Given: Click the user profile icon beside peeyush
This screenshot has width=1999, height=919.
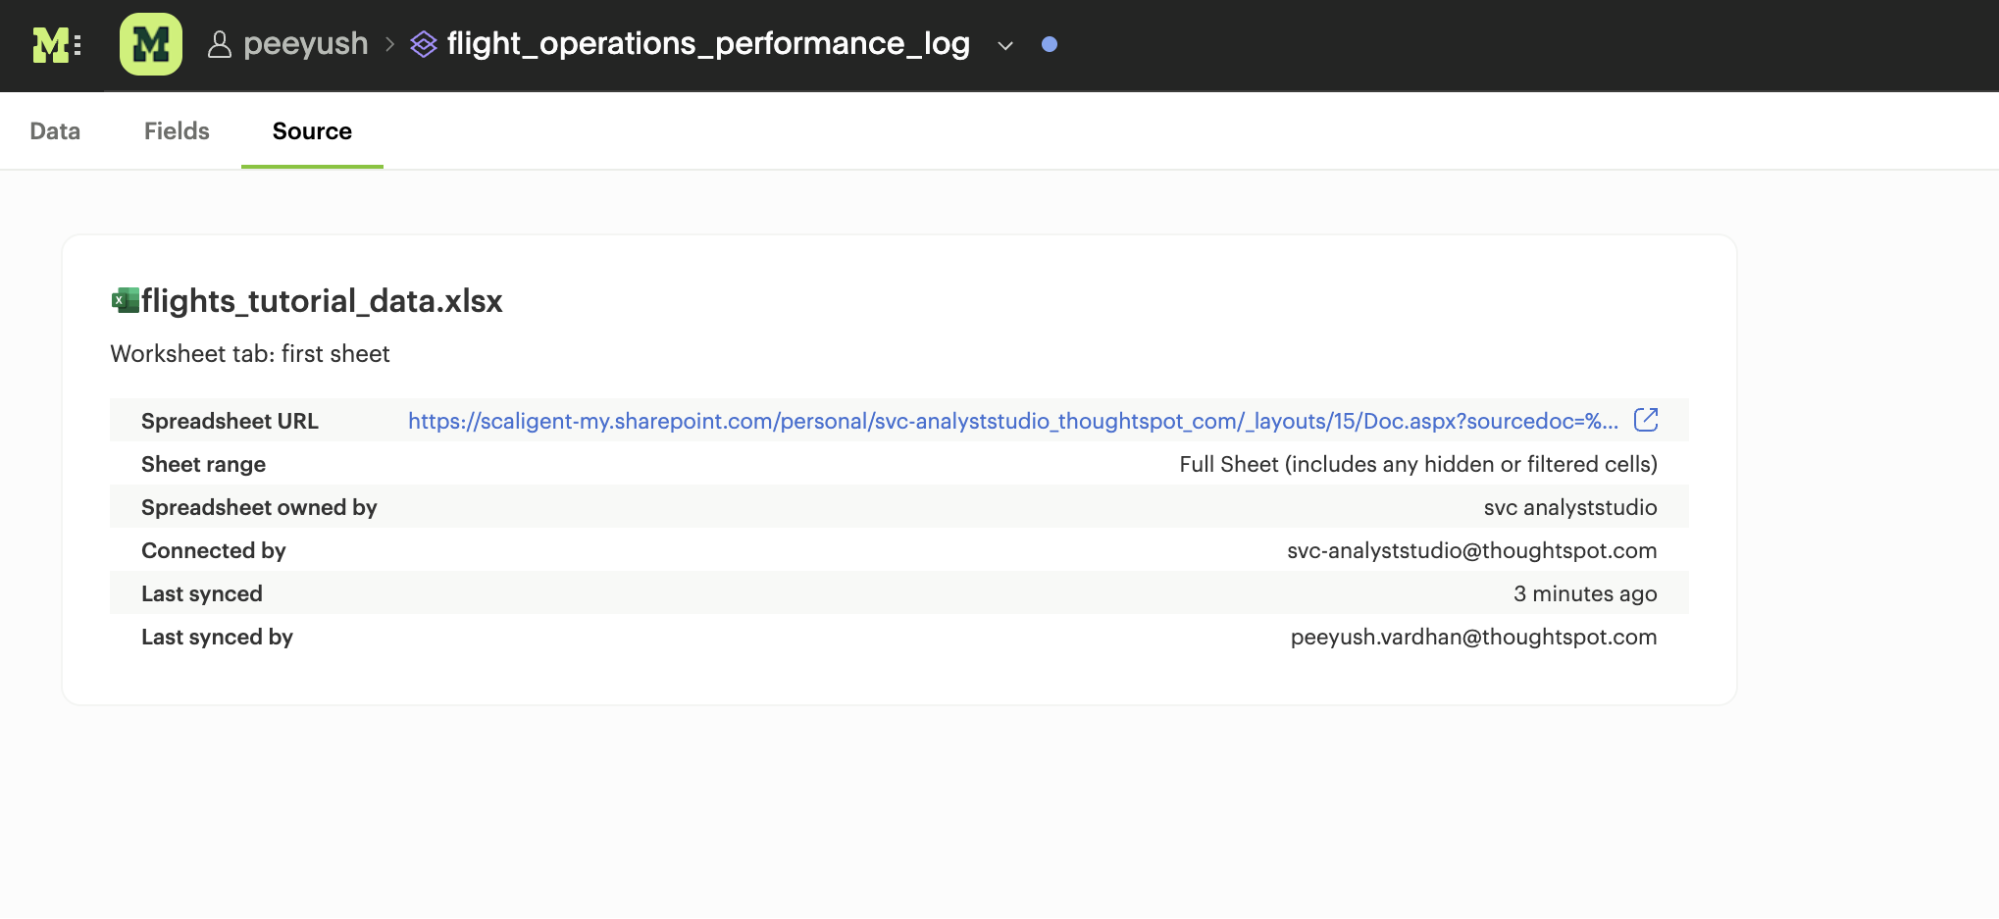Looking at the screenshot, I should click(x=219, y=45).
